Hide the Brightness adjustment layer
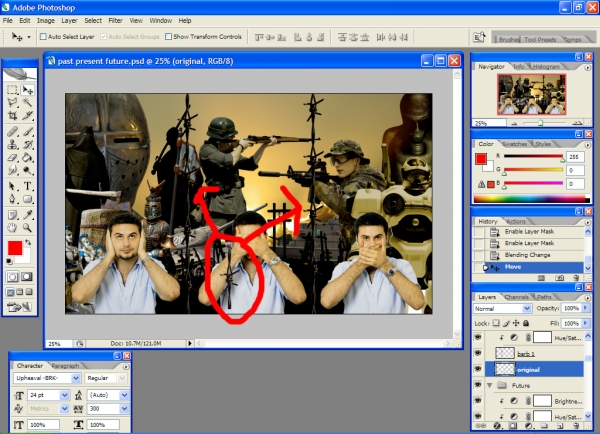The height and width of the screenshot is (434, 600). pos(478,401)
